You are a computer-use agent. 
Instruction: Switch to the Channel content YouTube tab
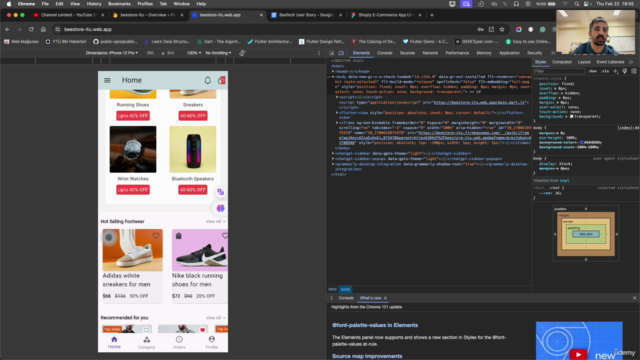(x=69, y=15)
